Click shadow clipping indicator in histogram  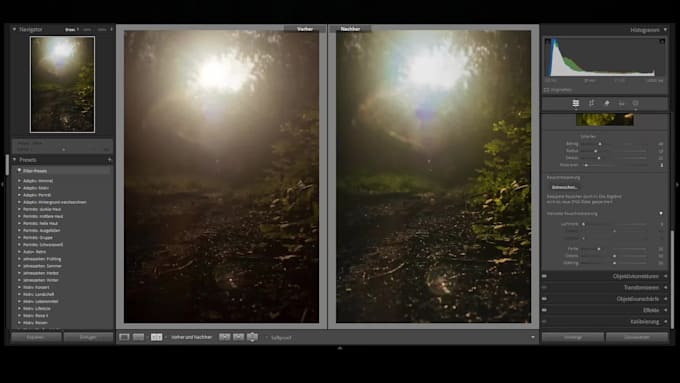tap(548, 42)
